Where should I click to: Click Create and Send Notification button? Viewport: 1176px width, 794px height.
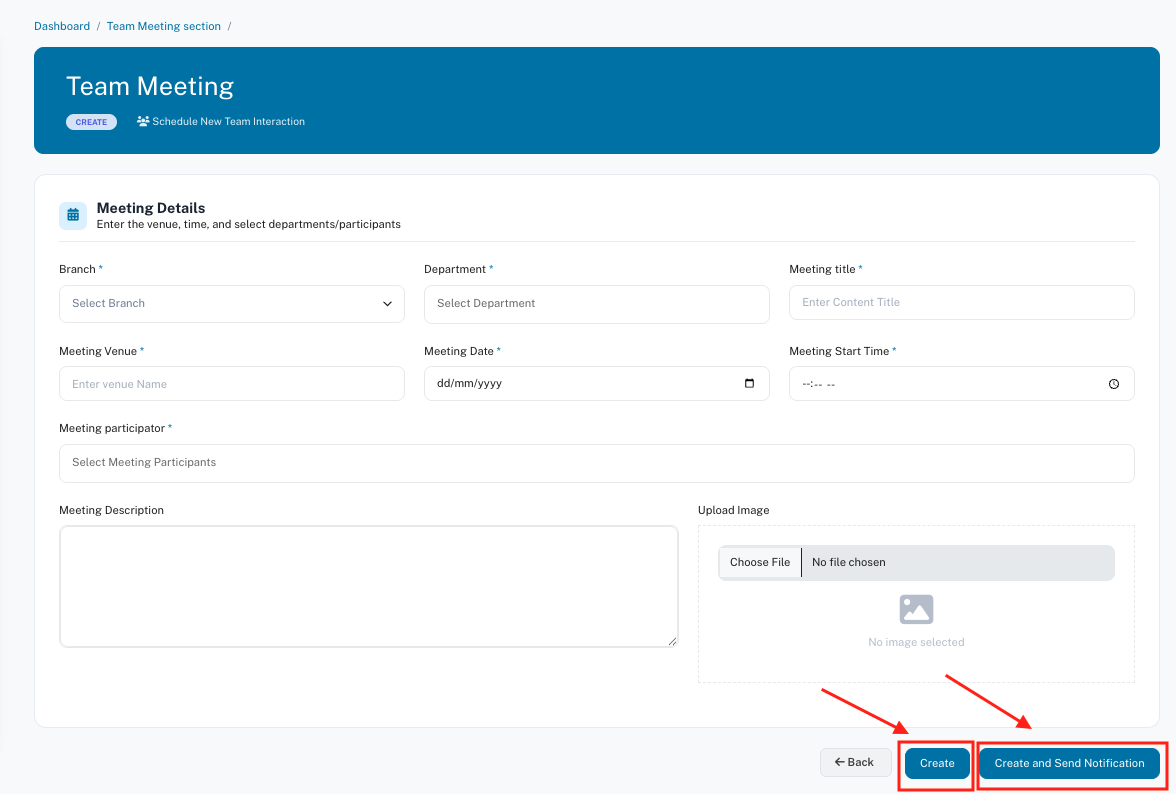(x=1069, y=763)
